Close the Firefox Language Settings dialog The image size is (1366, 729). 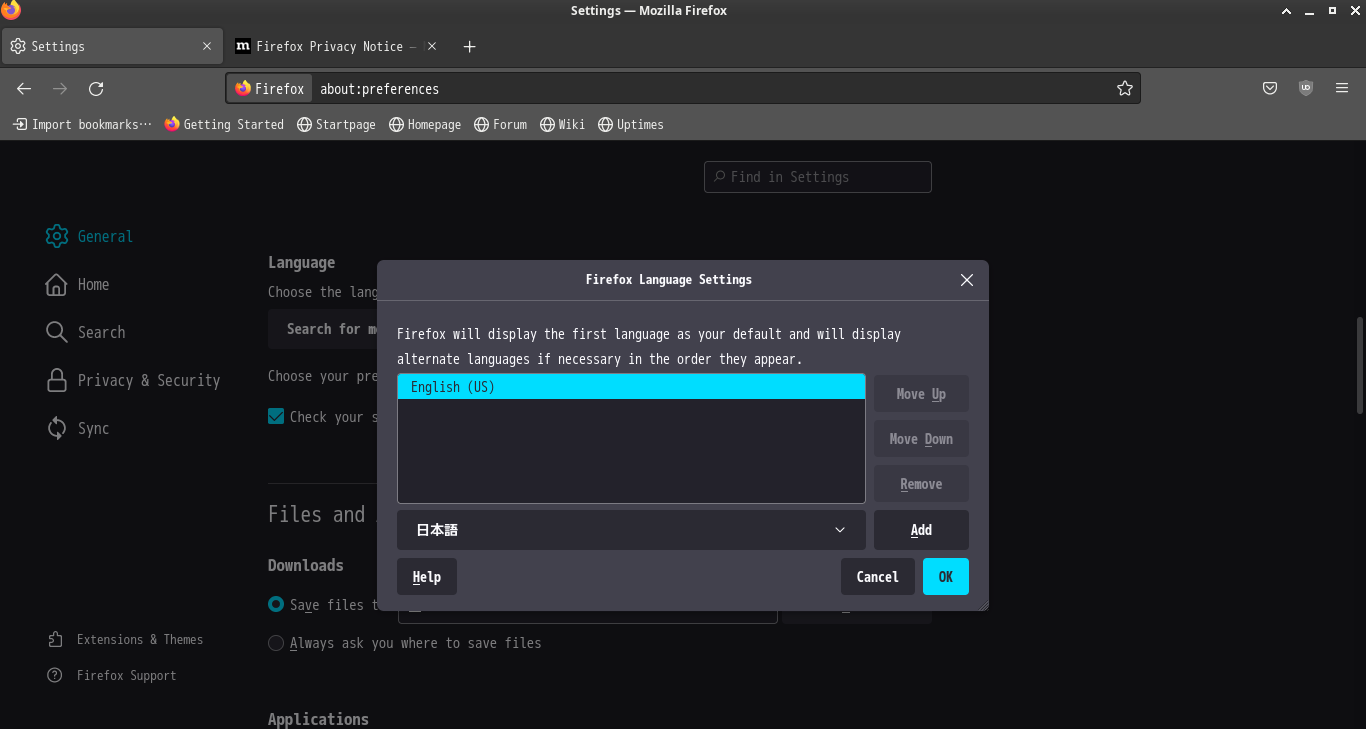(967, 280)
